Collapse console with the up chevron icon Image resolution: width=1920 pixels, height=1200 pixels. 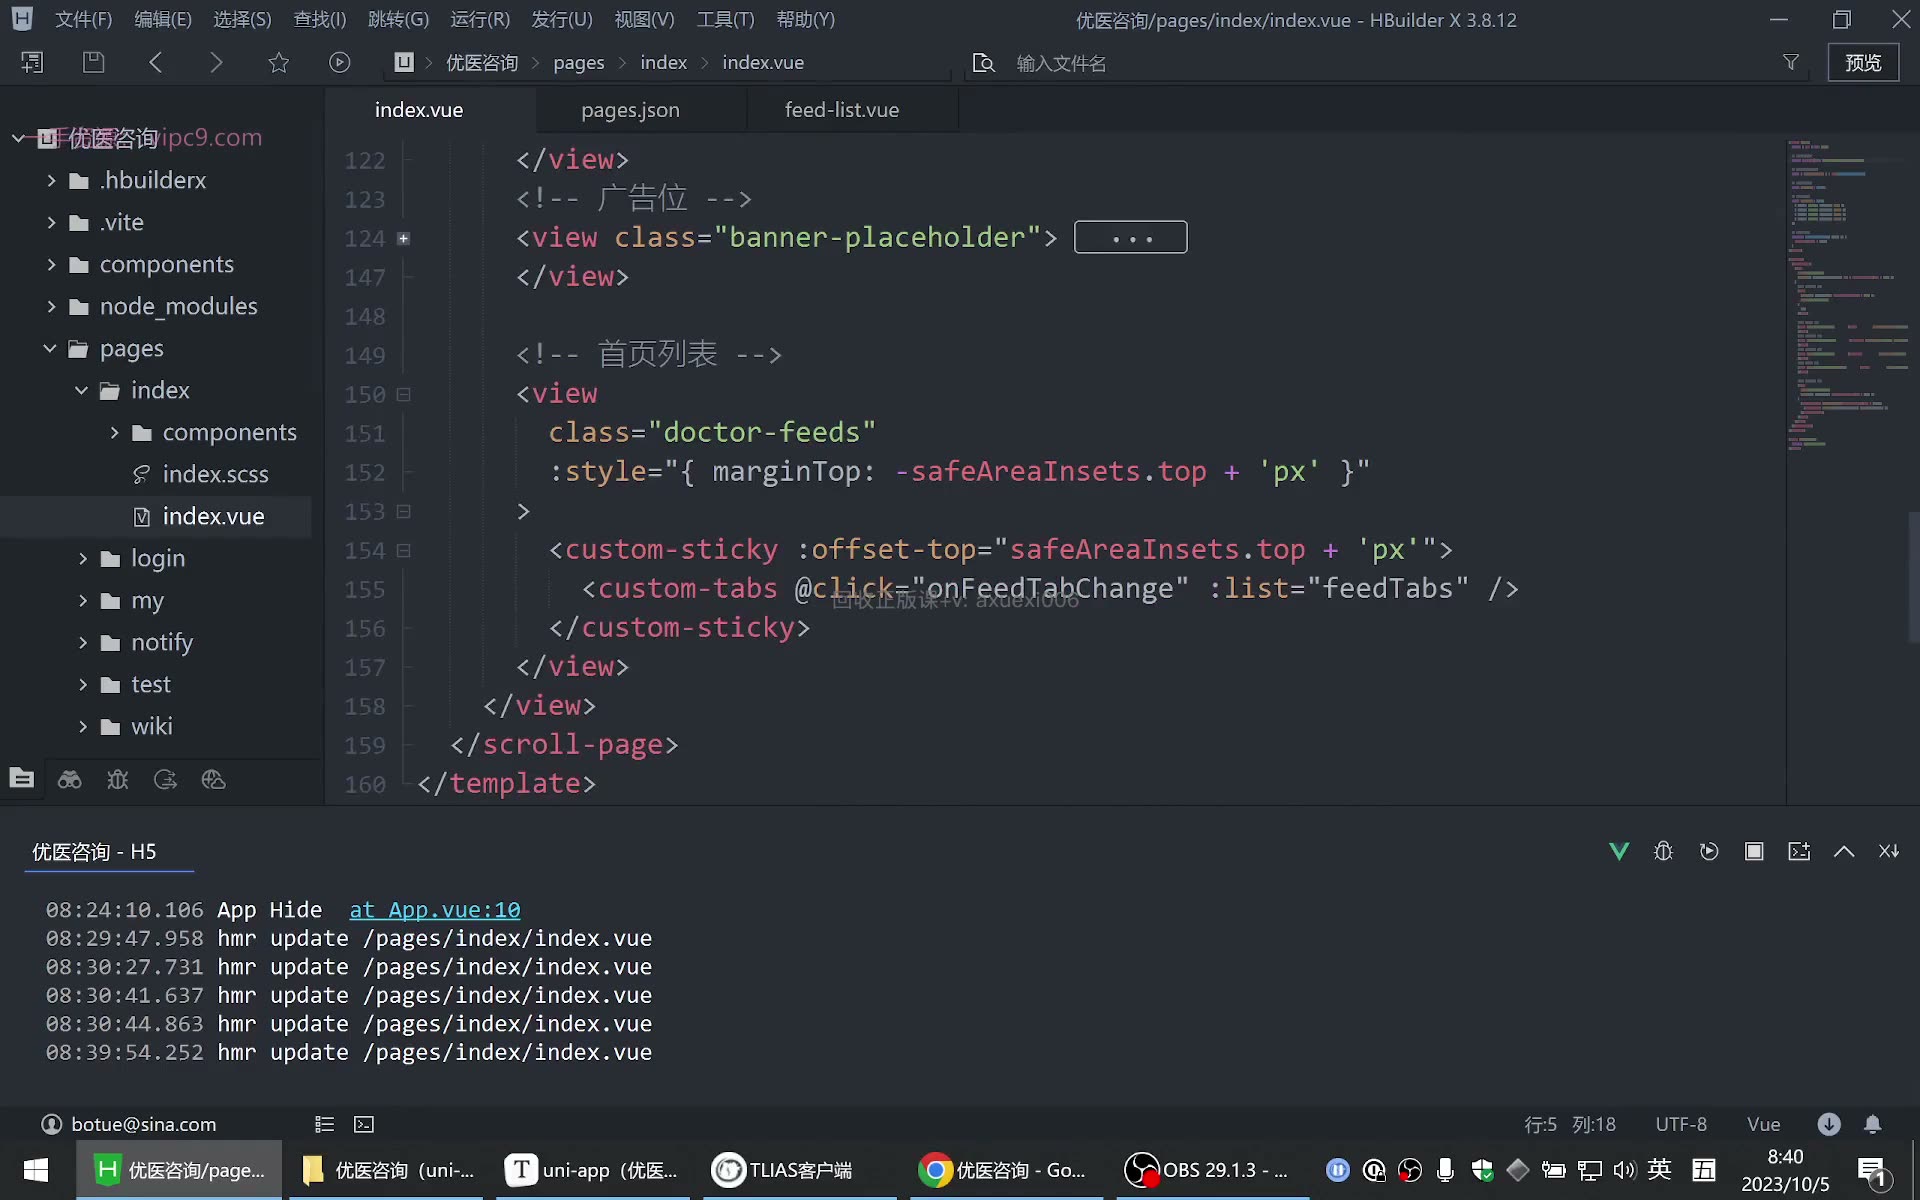click(1844, 851)
